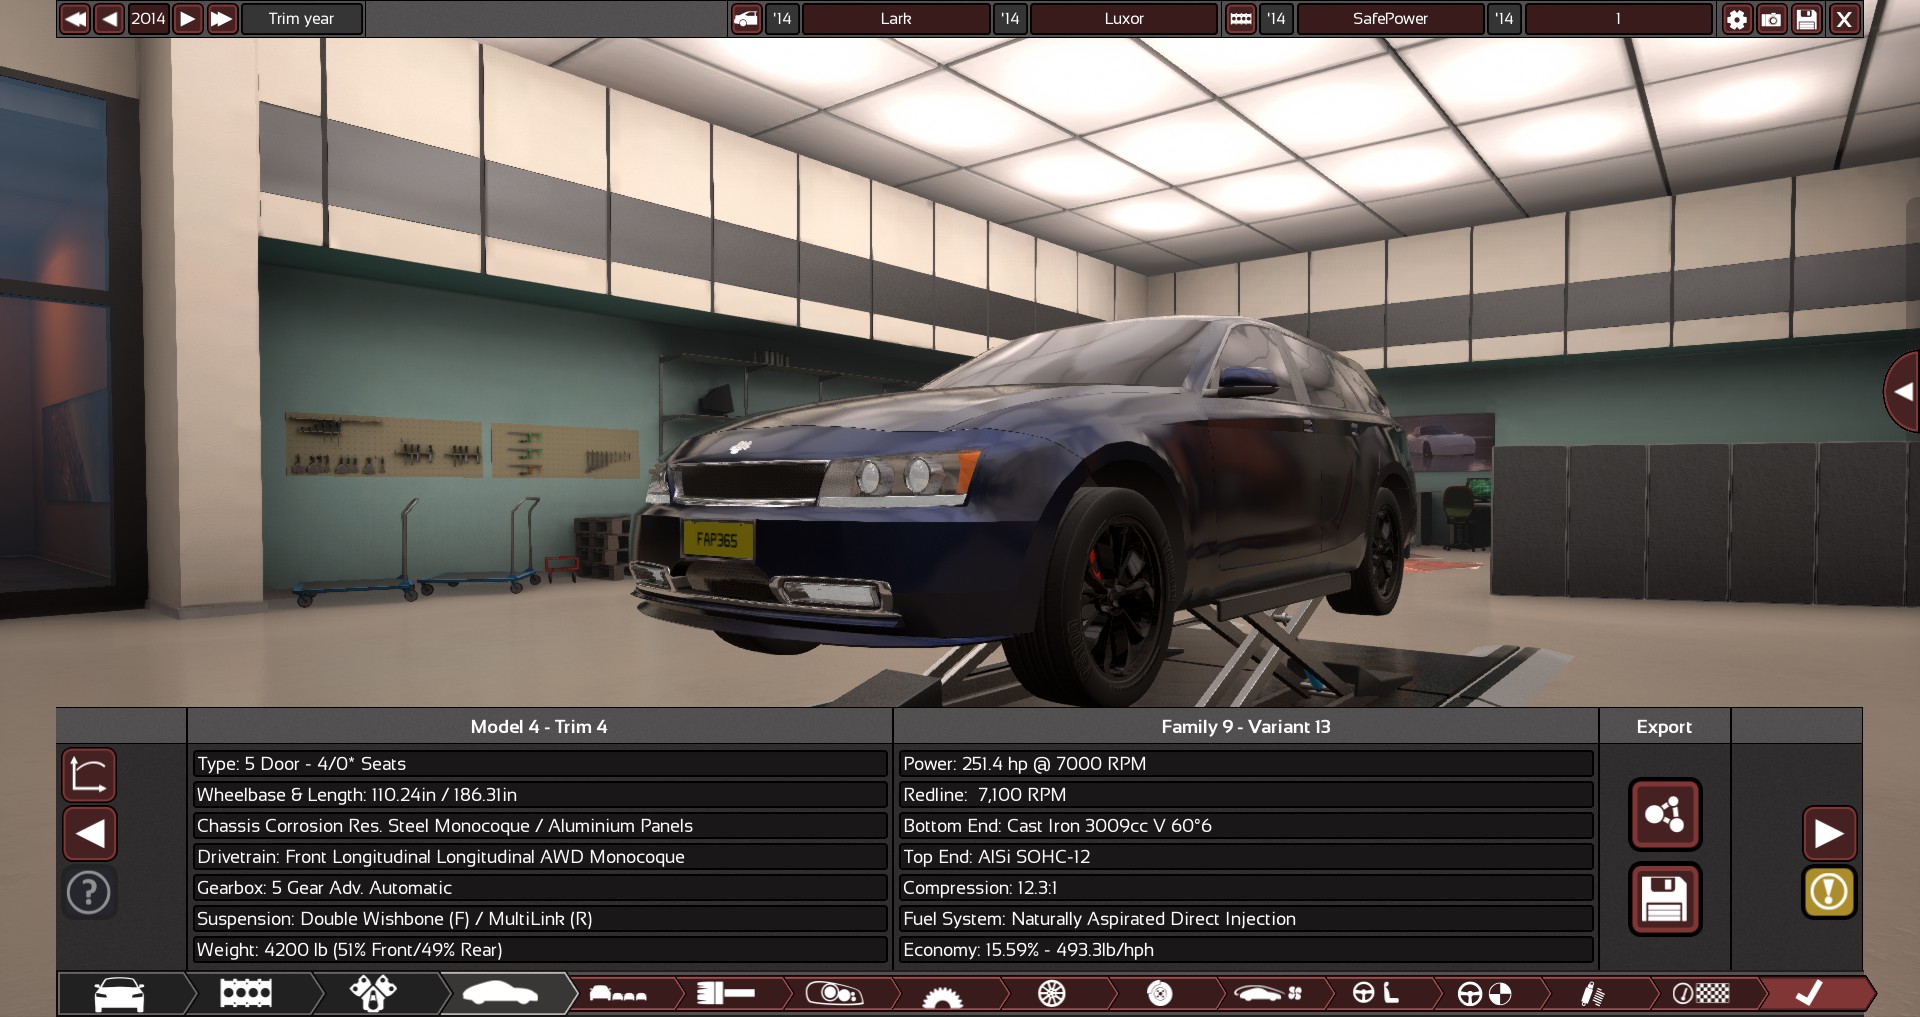Increase trim year by one
1920x1017 pixels.
(x=187, y=19)
